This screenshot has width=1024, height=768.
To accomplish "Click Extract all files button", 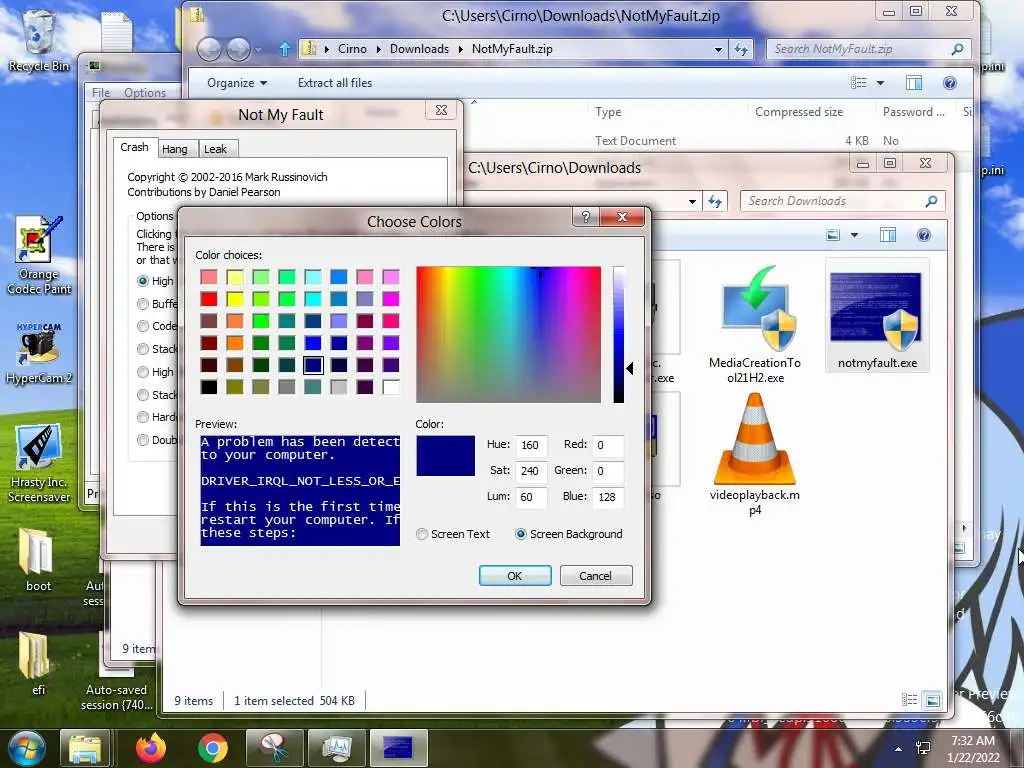I will [335, 83].
